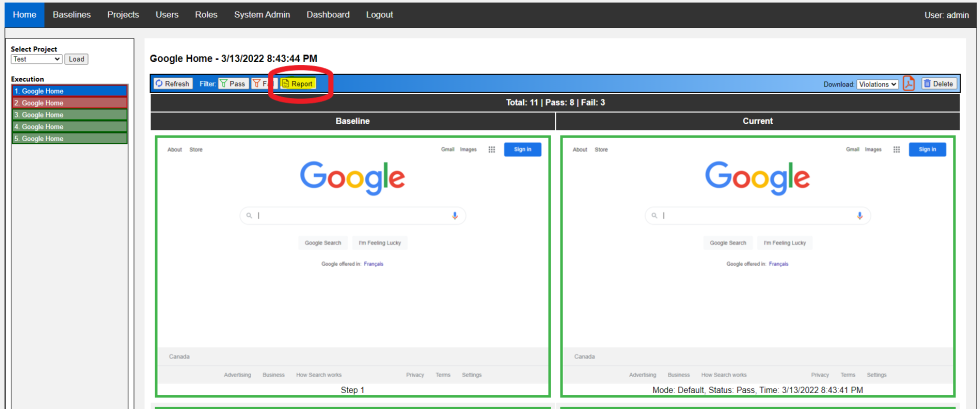Navigate to the Users page
Screen dimensions: 980x409
167,15
